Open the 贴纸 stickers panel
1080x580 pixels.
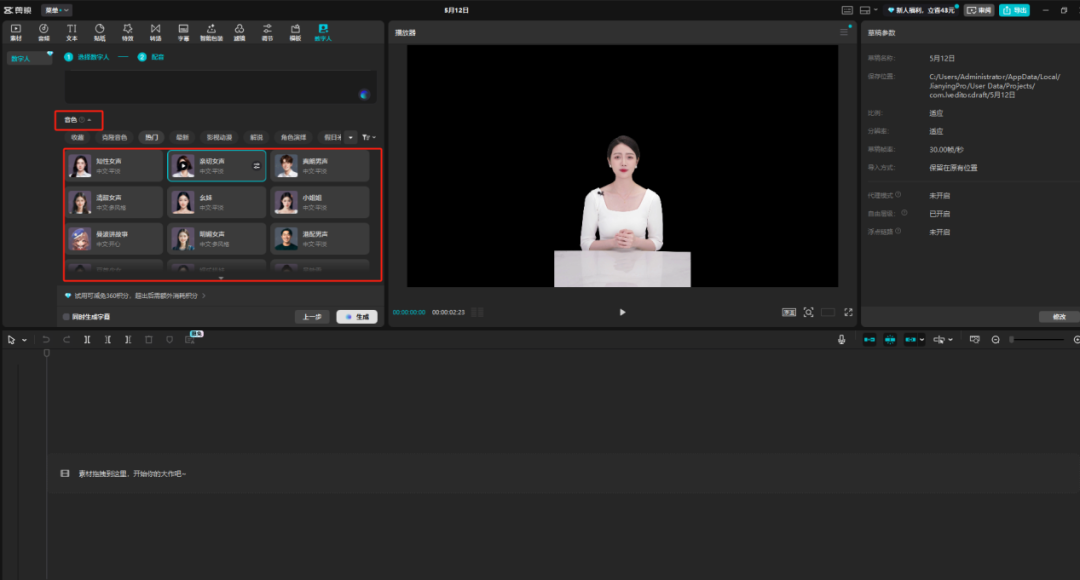click(x=99, y=32)
